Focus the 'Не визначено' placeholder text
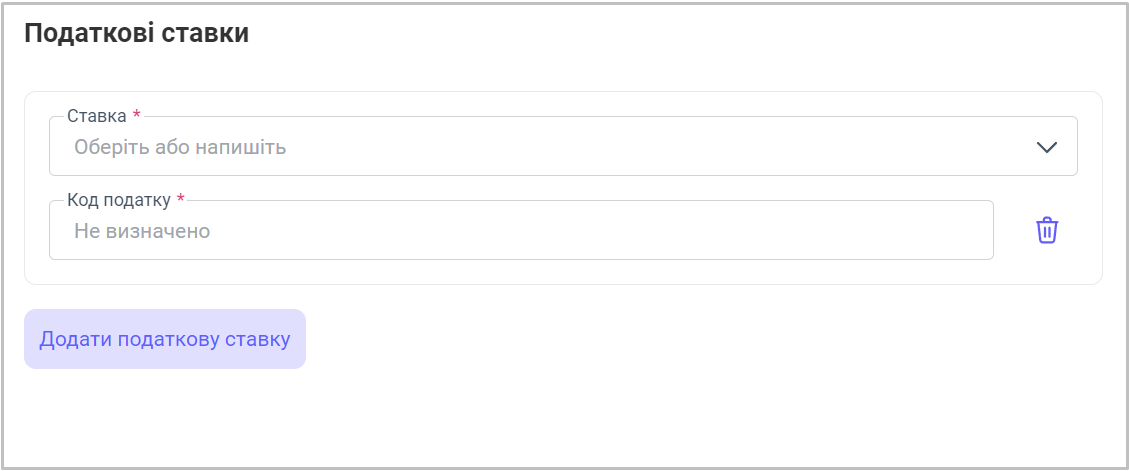Viewport: 1129px width, 471px height. 142,231
